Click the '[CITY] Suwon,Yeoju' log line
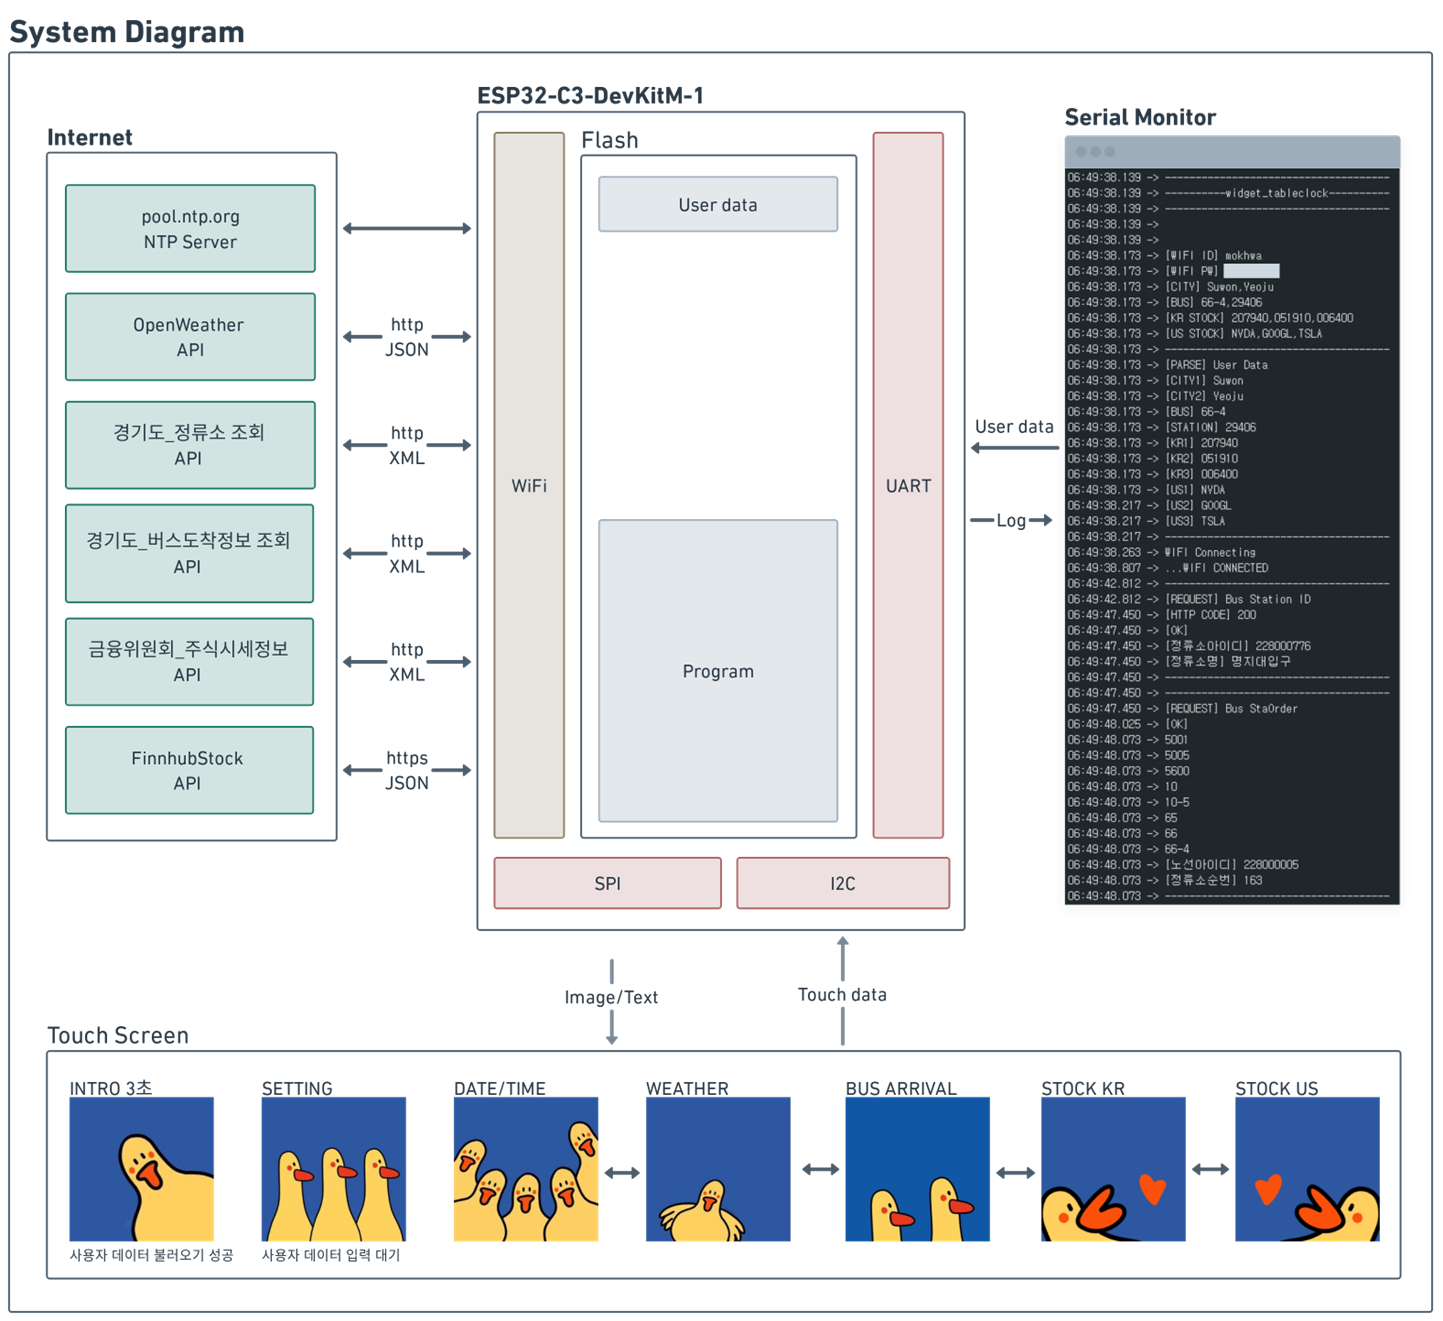Screen dimensions: 1443x1321 pyautogui.click(x=1171, y=286)
